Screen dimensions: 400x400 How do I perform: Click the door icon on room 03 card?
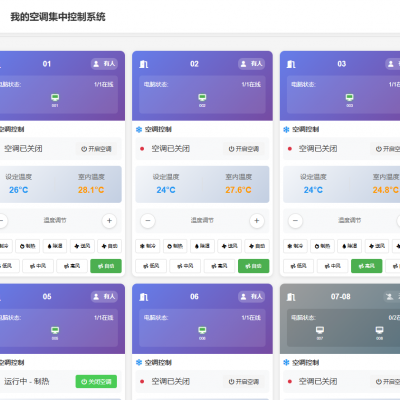coord(291,64)
